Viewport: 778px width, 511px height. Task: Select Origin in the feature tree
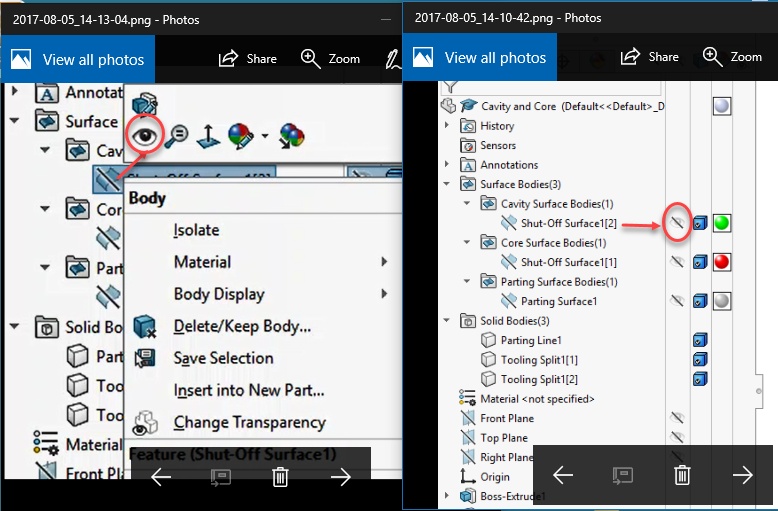(x=495, y=477)
